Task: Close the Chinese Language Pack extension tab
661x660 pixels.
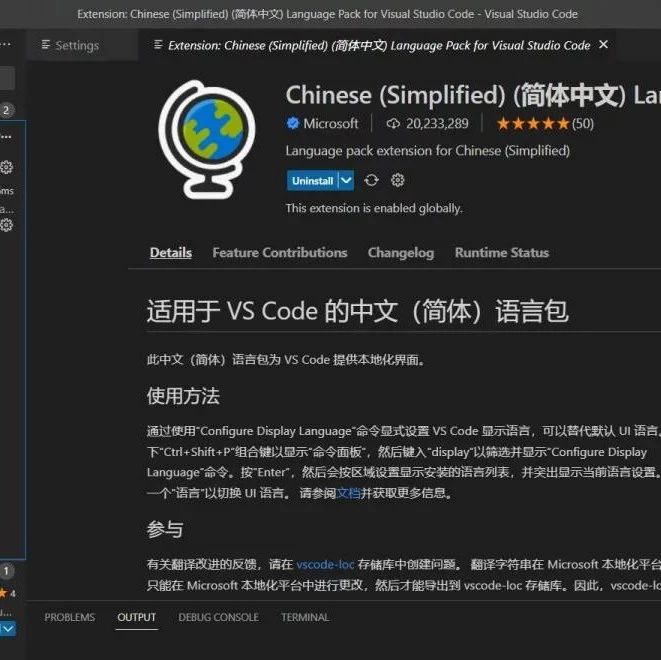Action: click(x=604, y=44)
